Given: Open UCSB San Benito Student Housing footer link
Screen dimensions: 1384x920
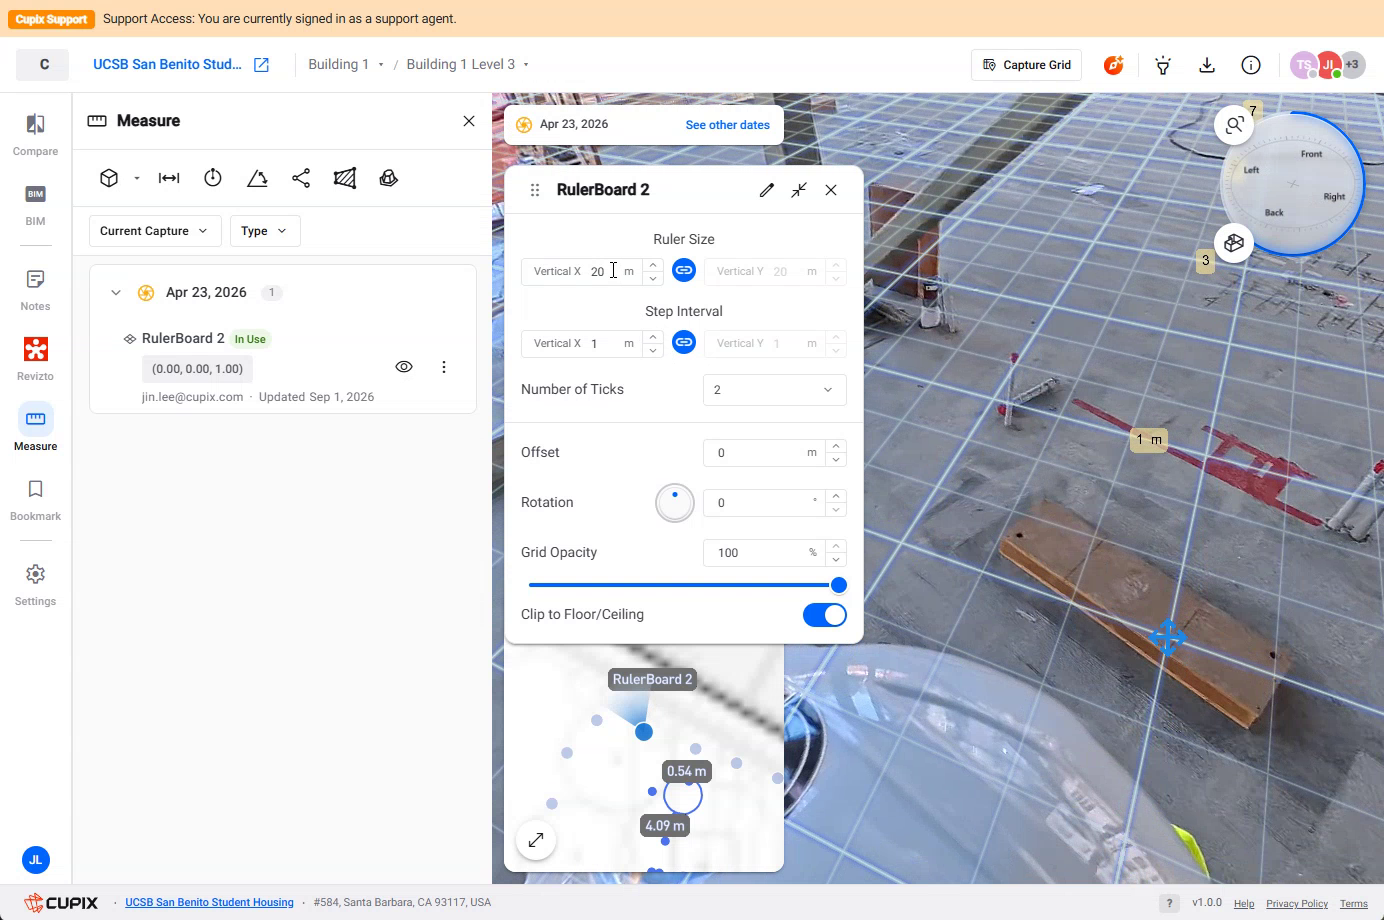Looking at the screenshot, I should point(210,903).
